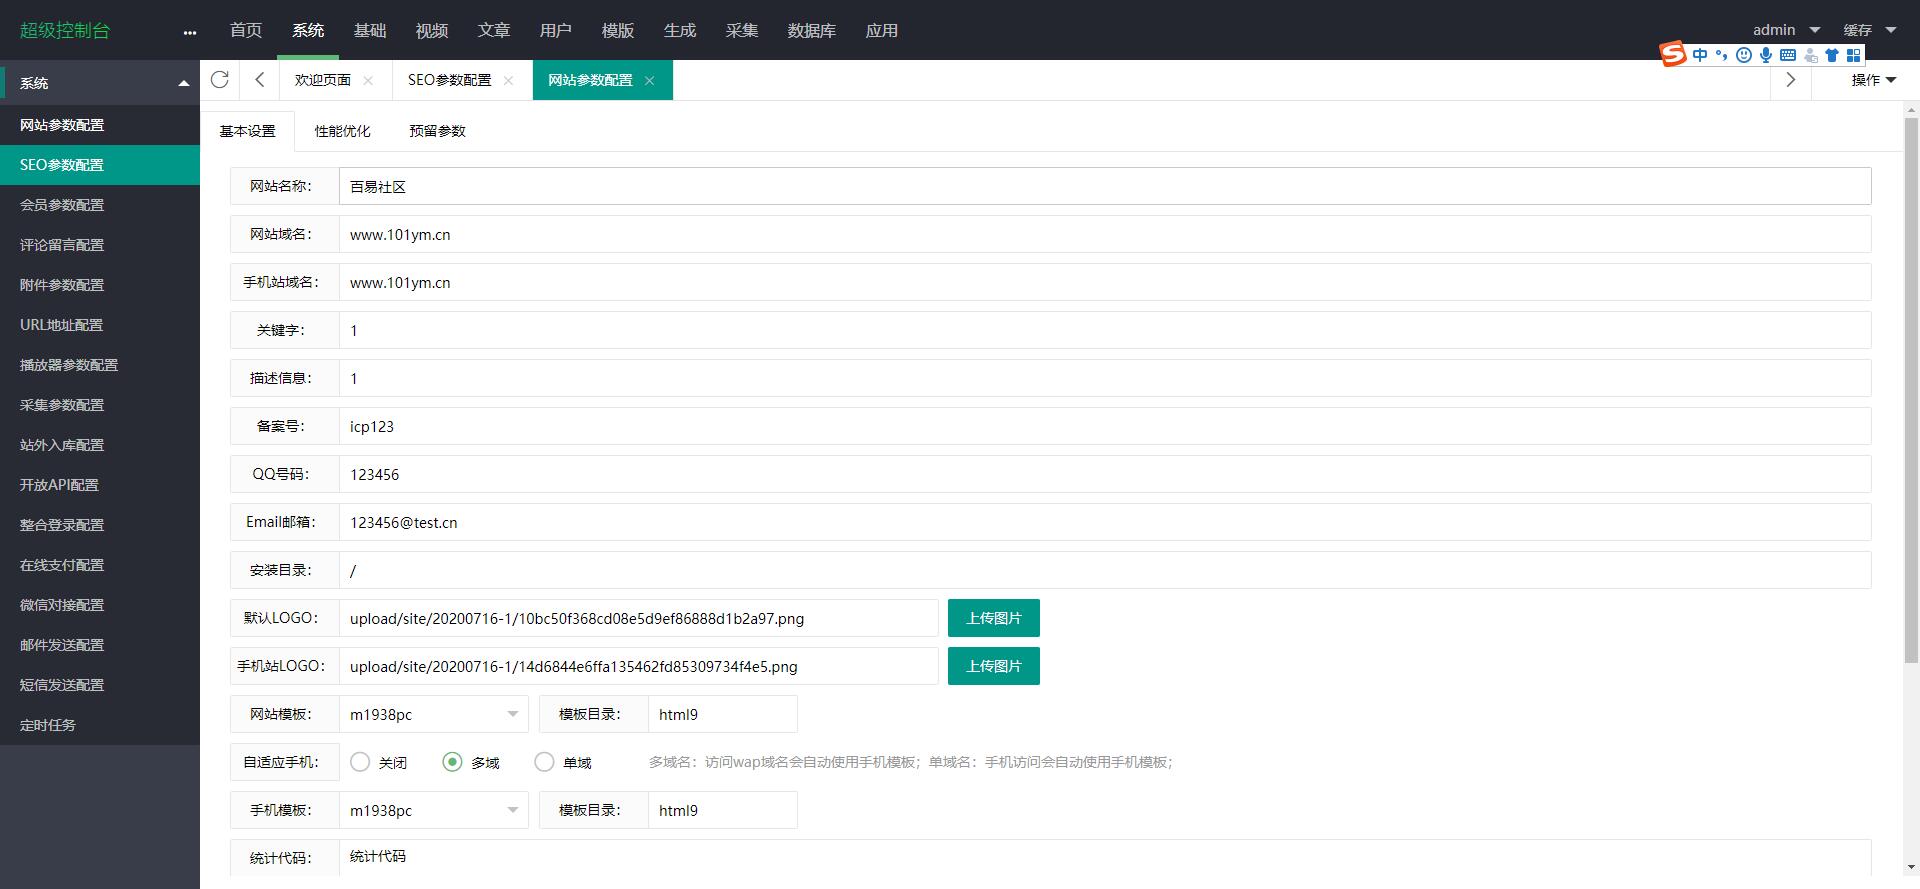The width and height of the screenshot is (1920, 889).
Task: Click the refresh icon in the tab bar
Action: (220, 80)
